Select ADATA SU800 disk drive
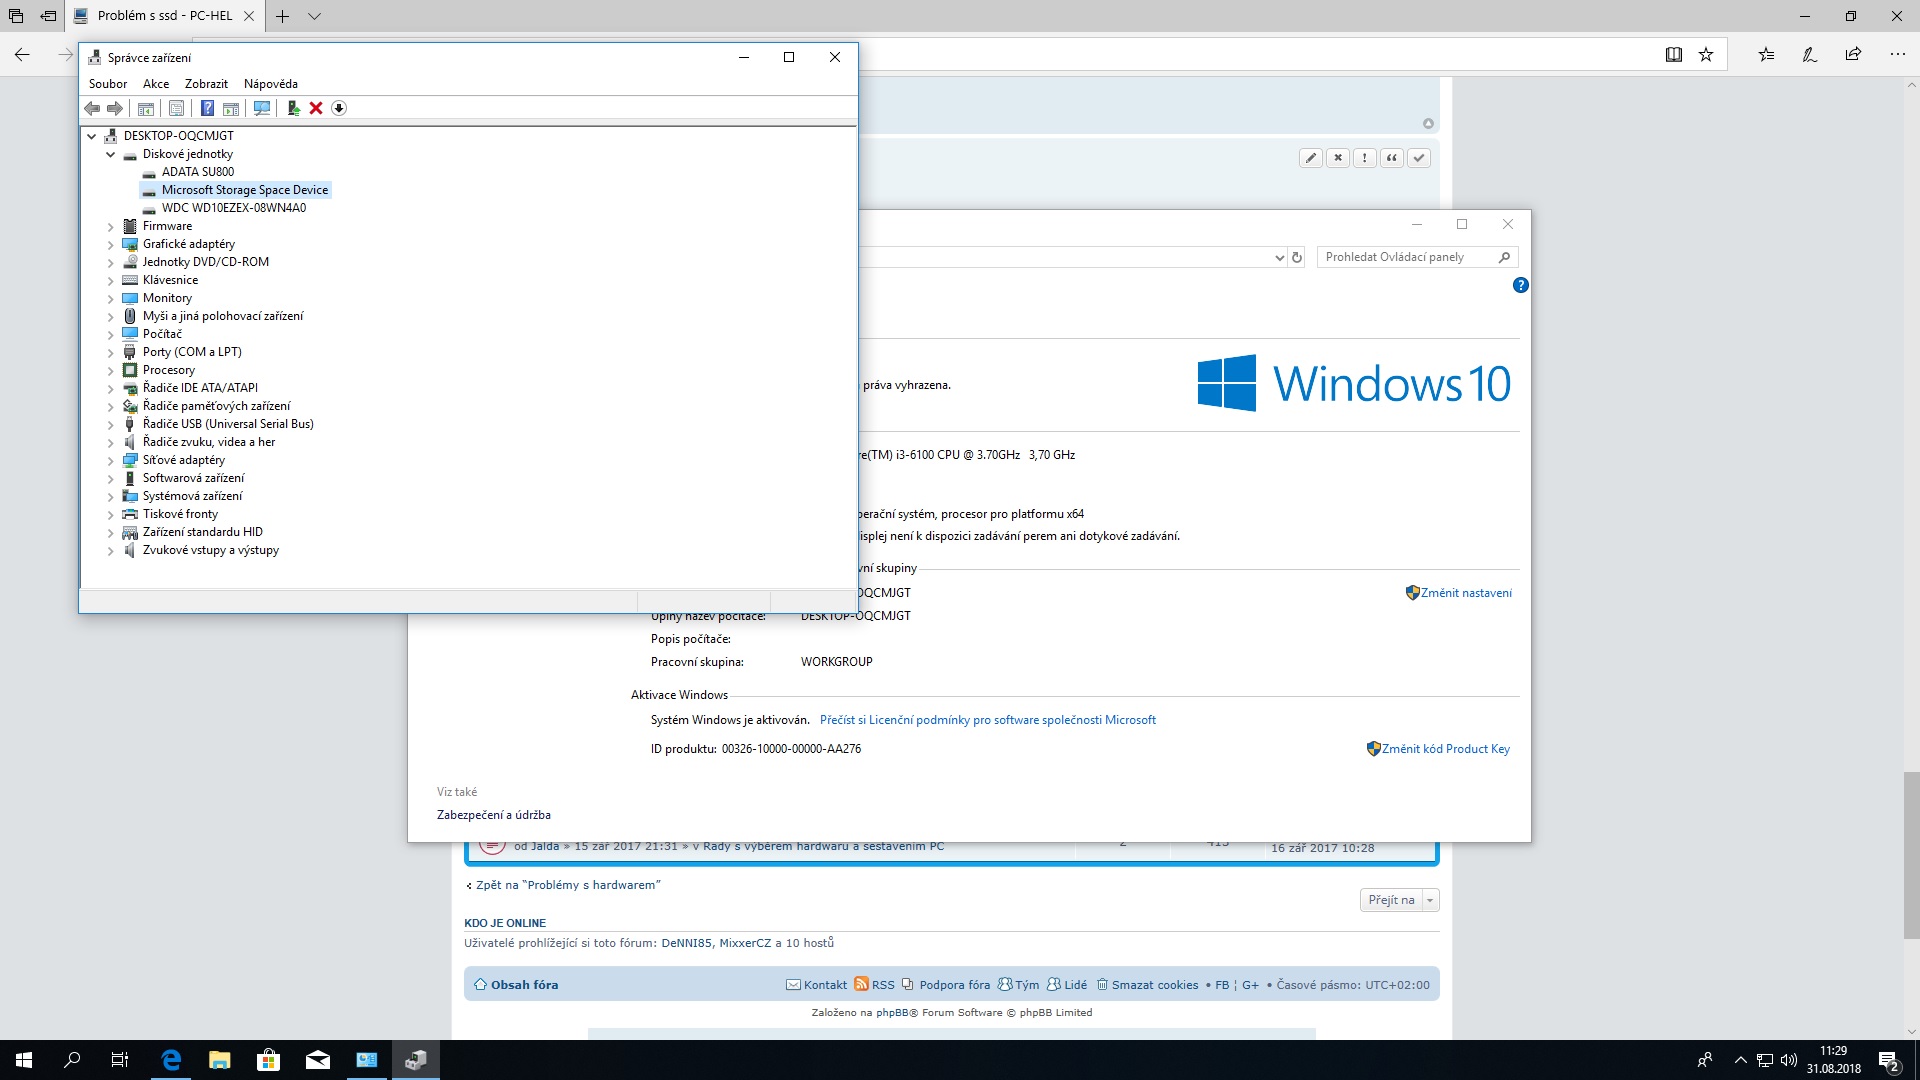The width and height of the screenshot is (1920, 1080). point(197,172)
